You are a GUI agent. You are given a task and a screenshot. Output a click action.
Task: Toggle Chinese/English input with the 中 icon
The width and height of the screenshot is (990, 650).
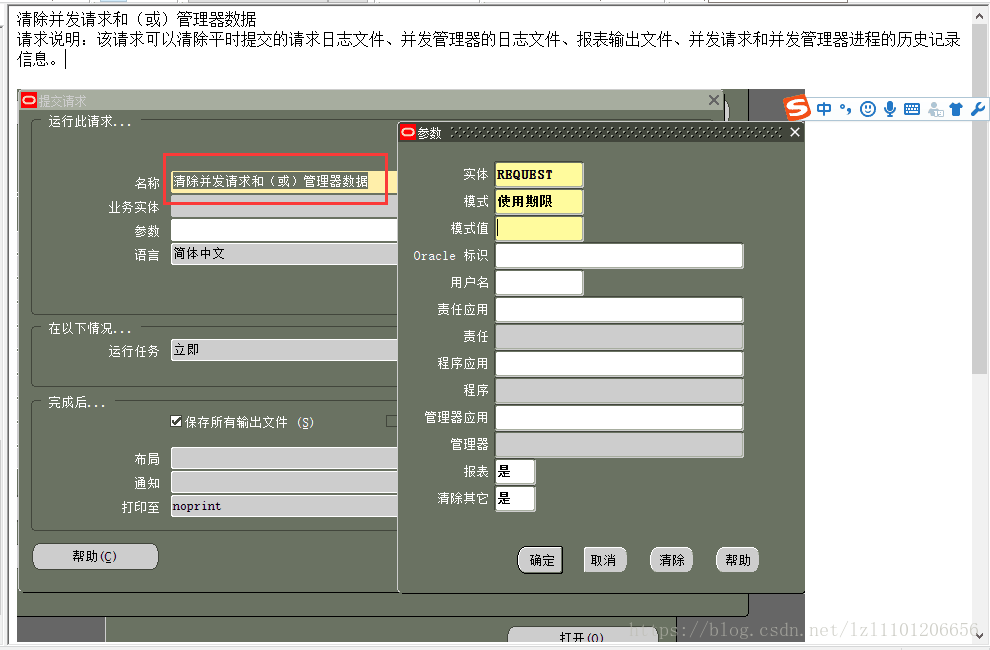(x=825, y=109)
